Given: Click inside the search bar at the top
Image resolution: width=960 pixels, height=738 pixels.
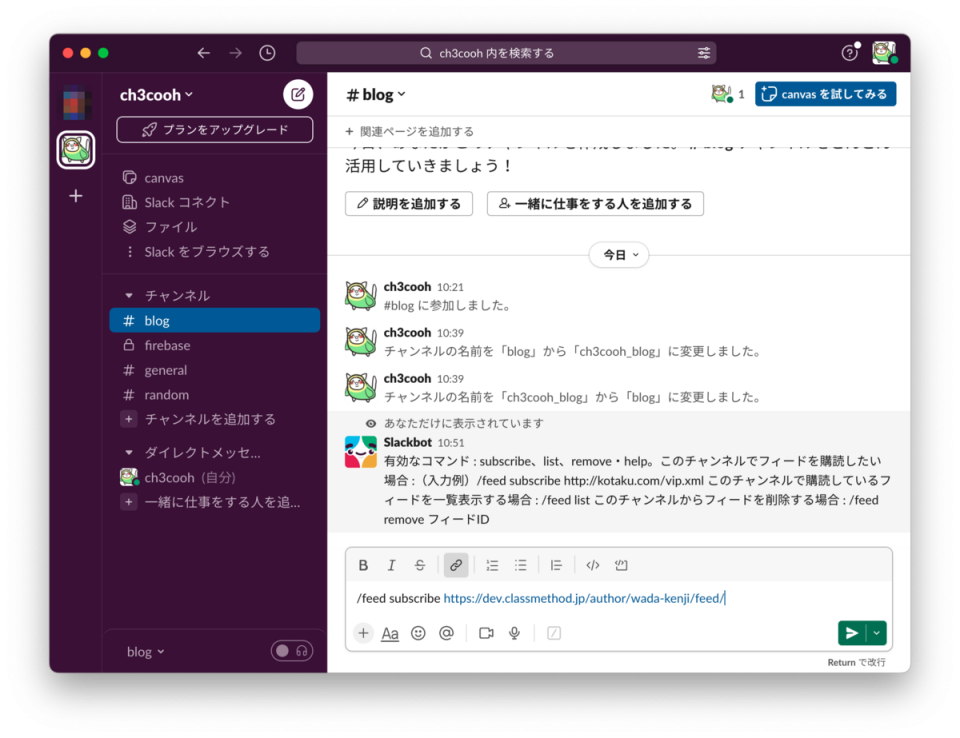Looking at the screenshot, I should pyautogui.click(x=500, y=52).
